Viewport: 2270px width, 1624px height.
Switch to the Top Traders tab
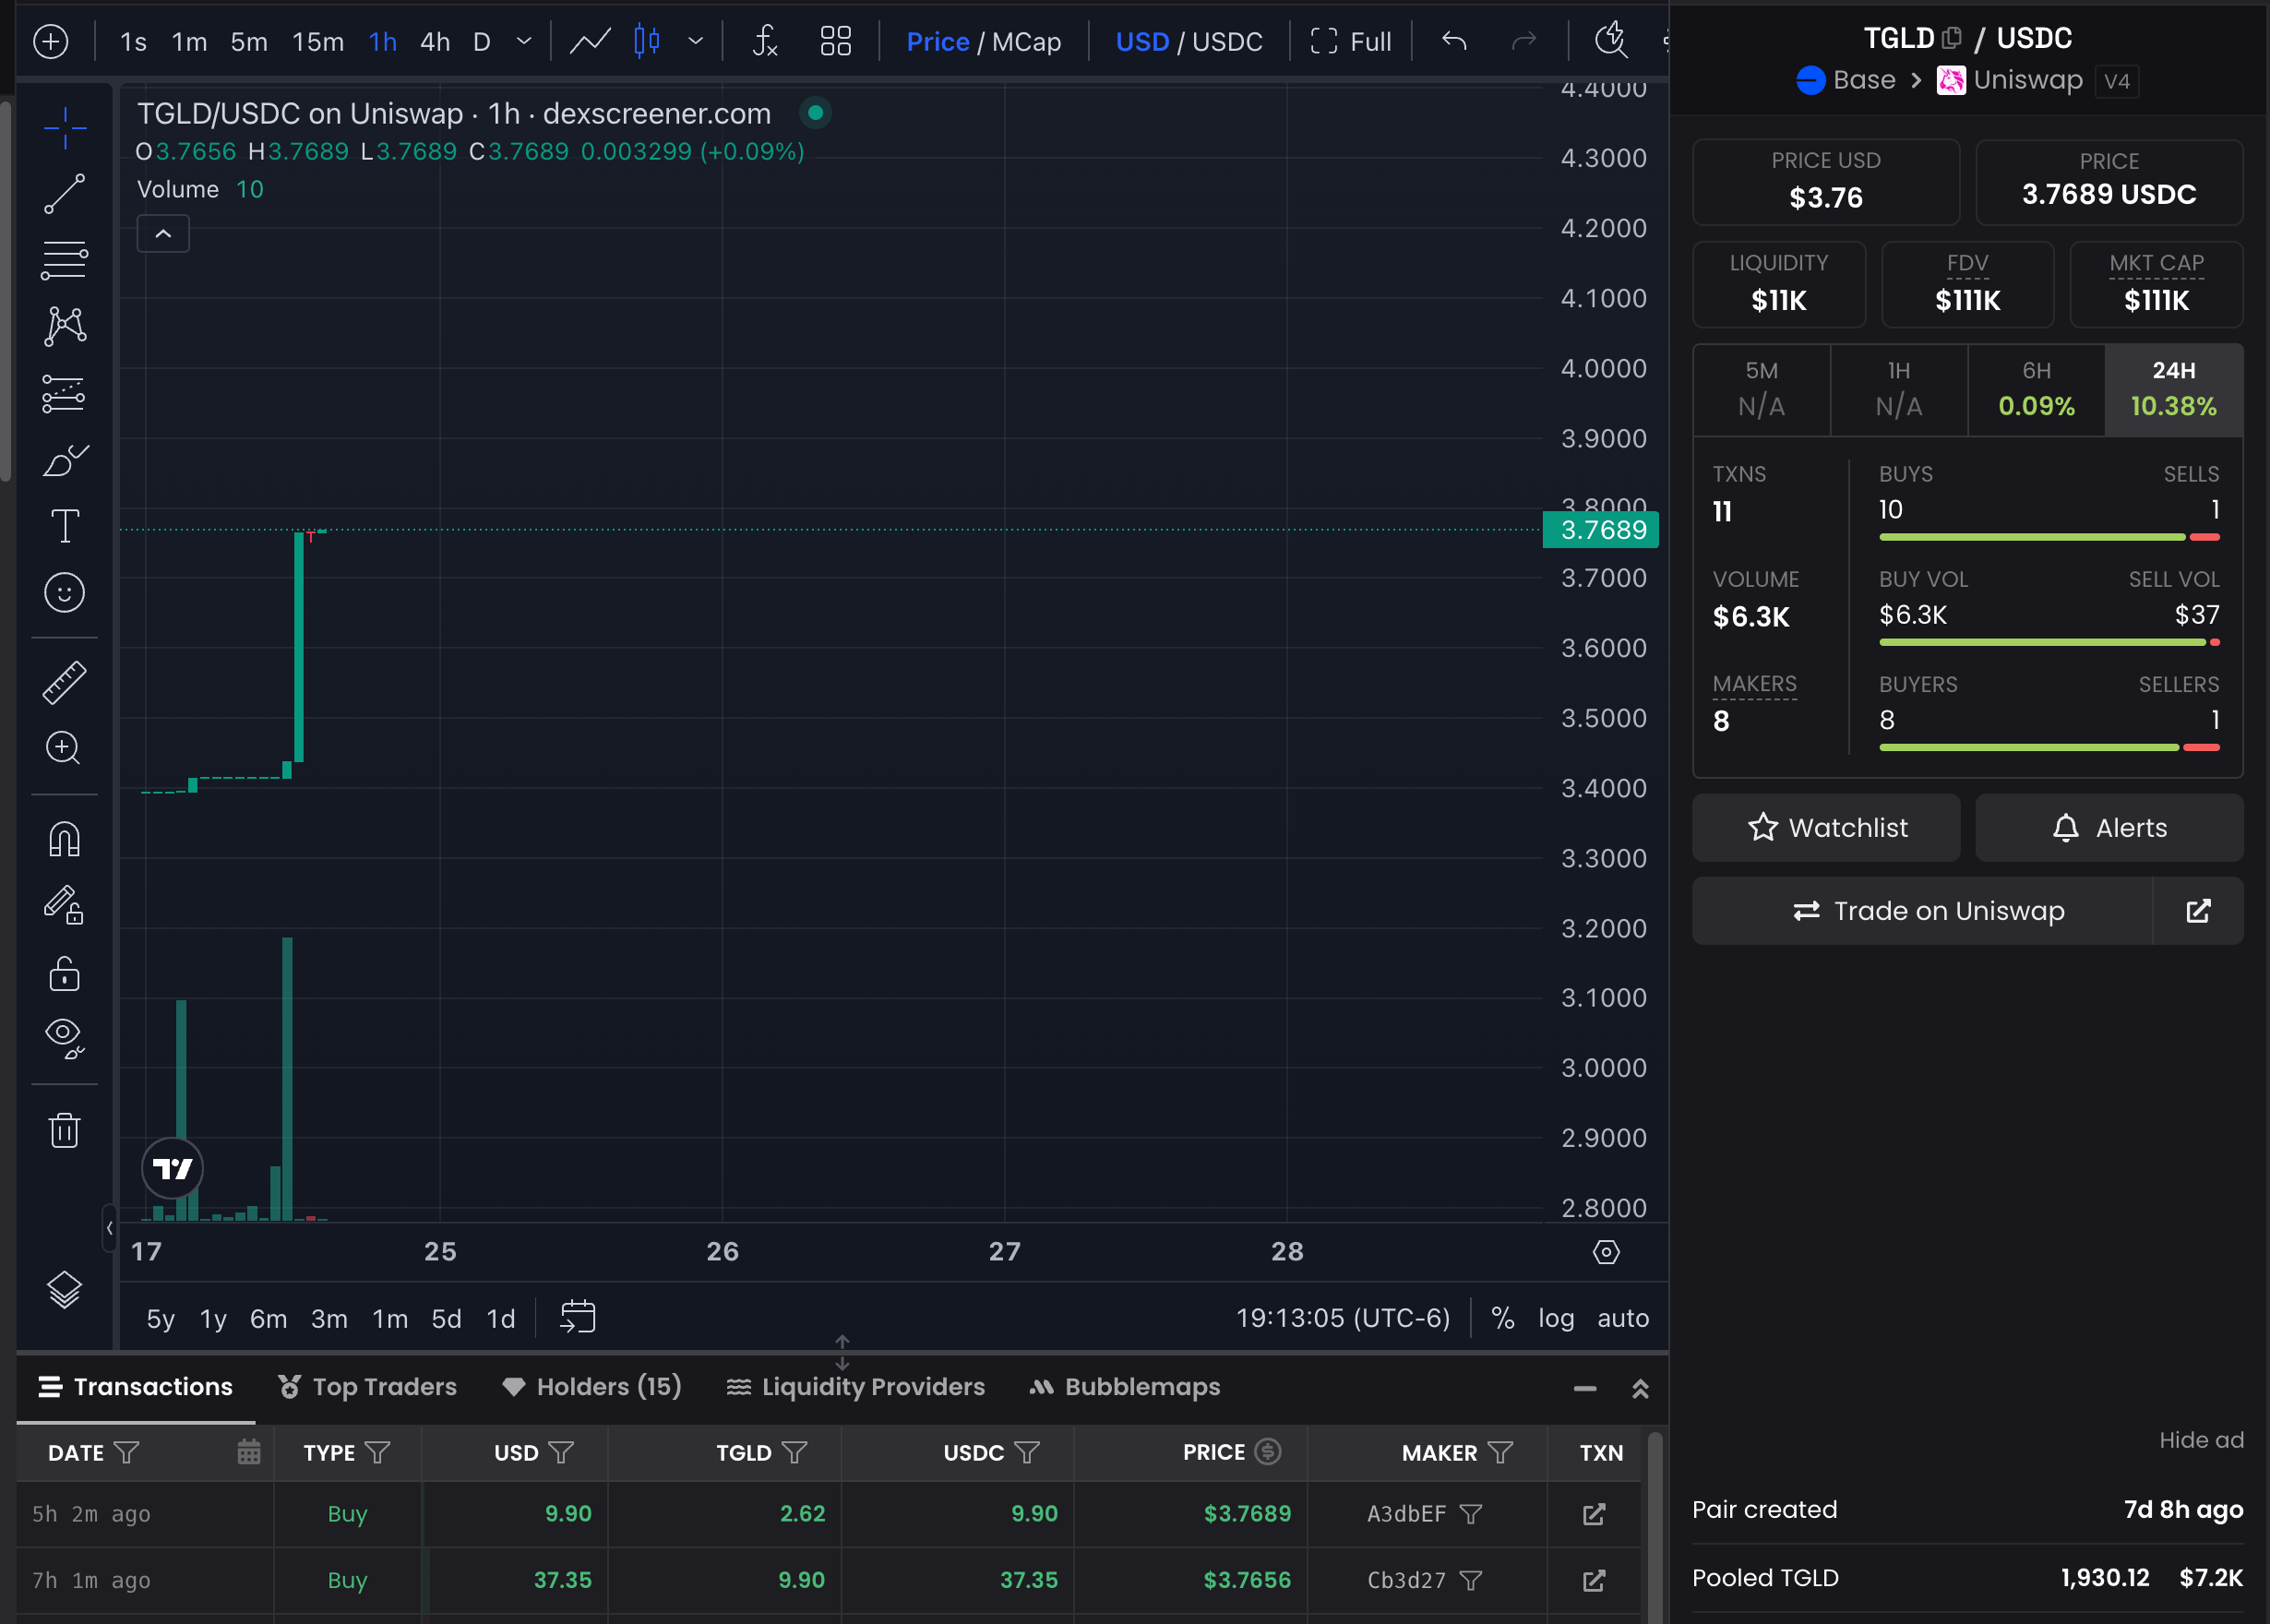[367, 1386]
